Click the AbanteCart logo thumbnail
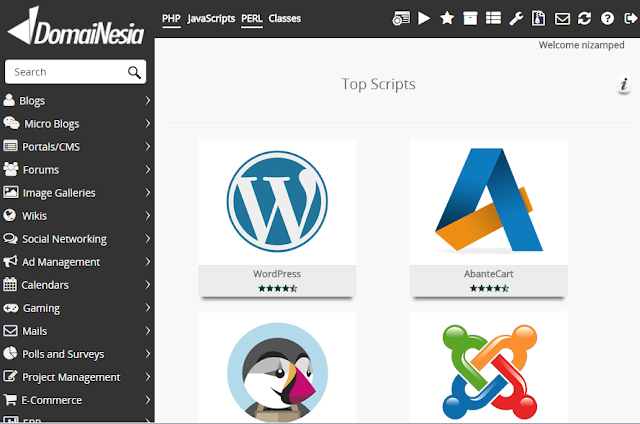640x424 pixels. tap(489, 200)
